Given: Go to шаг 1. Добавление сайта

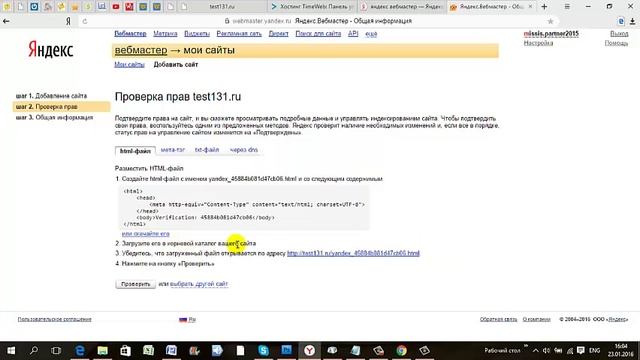Looking at the screenshot, I should (x=51, y=96).
